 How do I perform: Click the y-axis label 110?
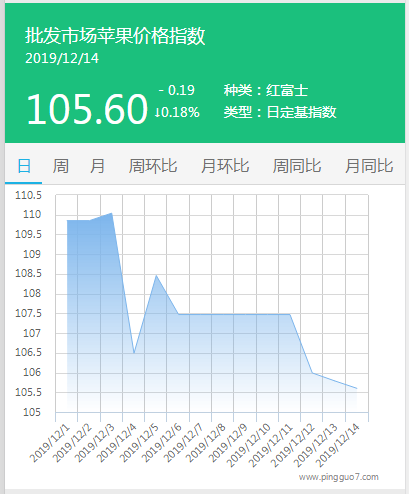32,214
